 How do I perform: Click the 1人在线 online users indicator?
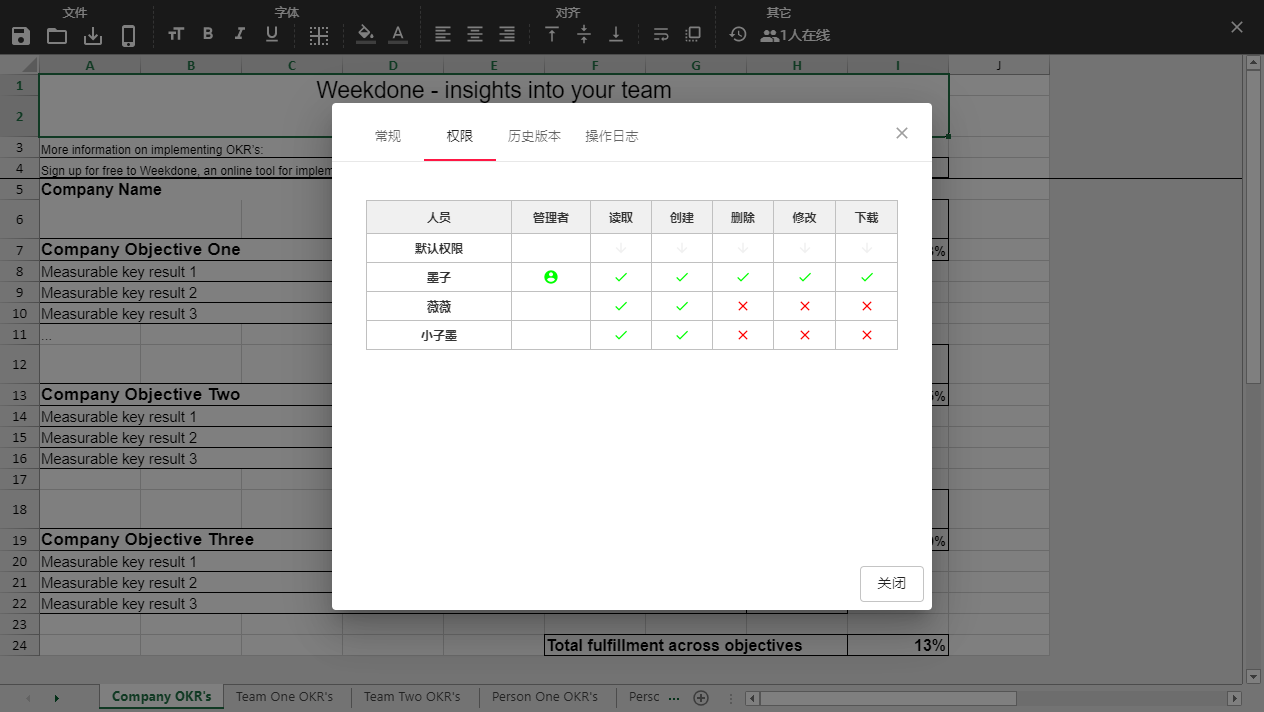(x=795, y=35)
